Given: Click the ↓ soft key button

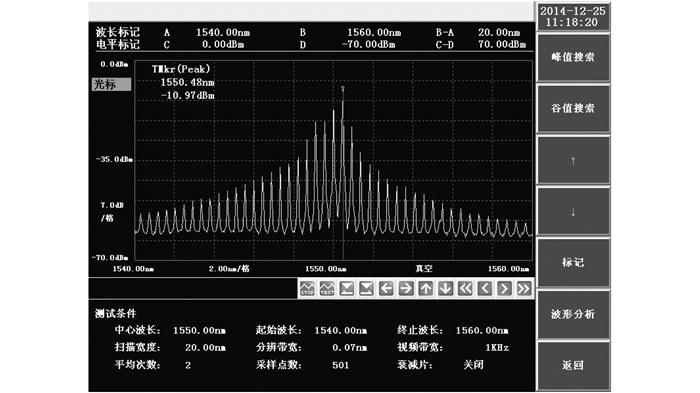Looking at the screenshot, I should pyautogui.click(x=573, y=211).
